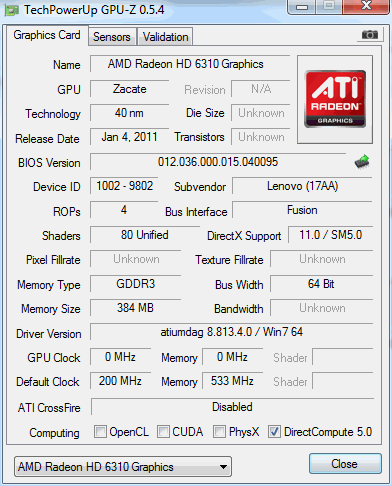The width and height of the screenshot is (392, 486).
Task: Click the ATI Radeon Graphics logo
Action: click(x=335, y=99)
